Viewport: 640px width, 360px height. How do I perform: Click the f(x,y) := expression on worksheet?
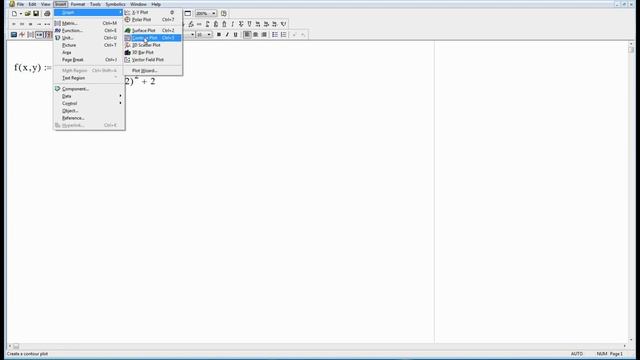pos(33,67)
